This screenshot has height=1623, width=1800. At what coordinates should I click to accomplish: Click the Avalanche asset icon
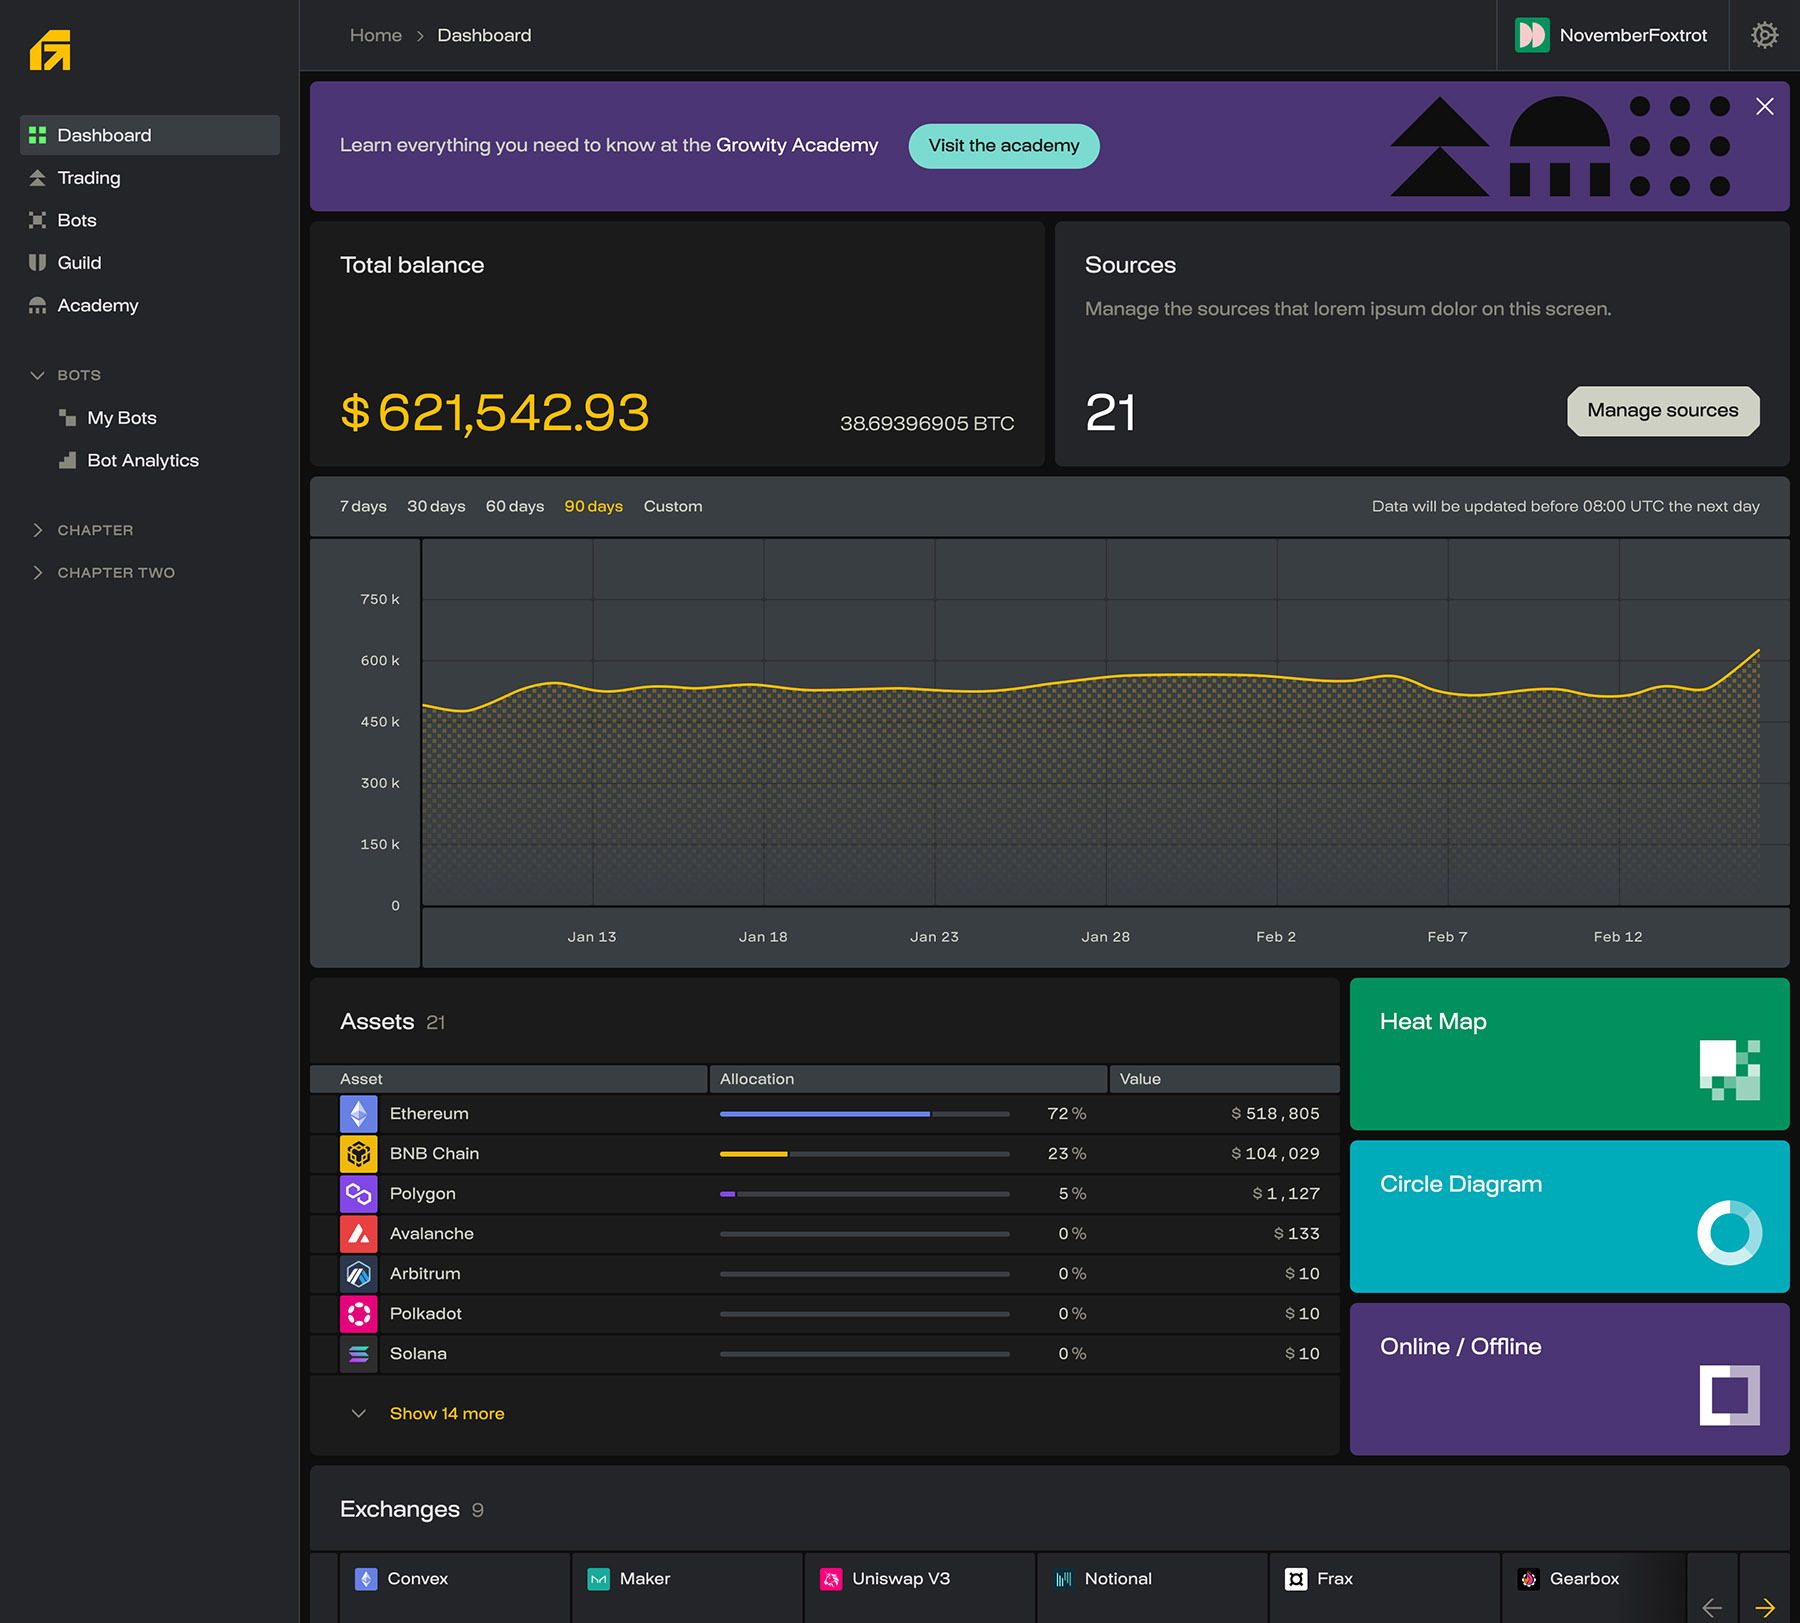click(x=359, y=1234)
